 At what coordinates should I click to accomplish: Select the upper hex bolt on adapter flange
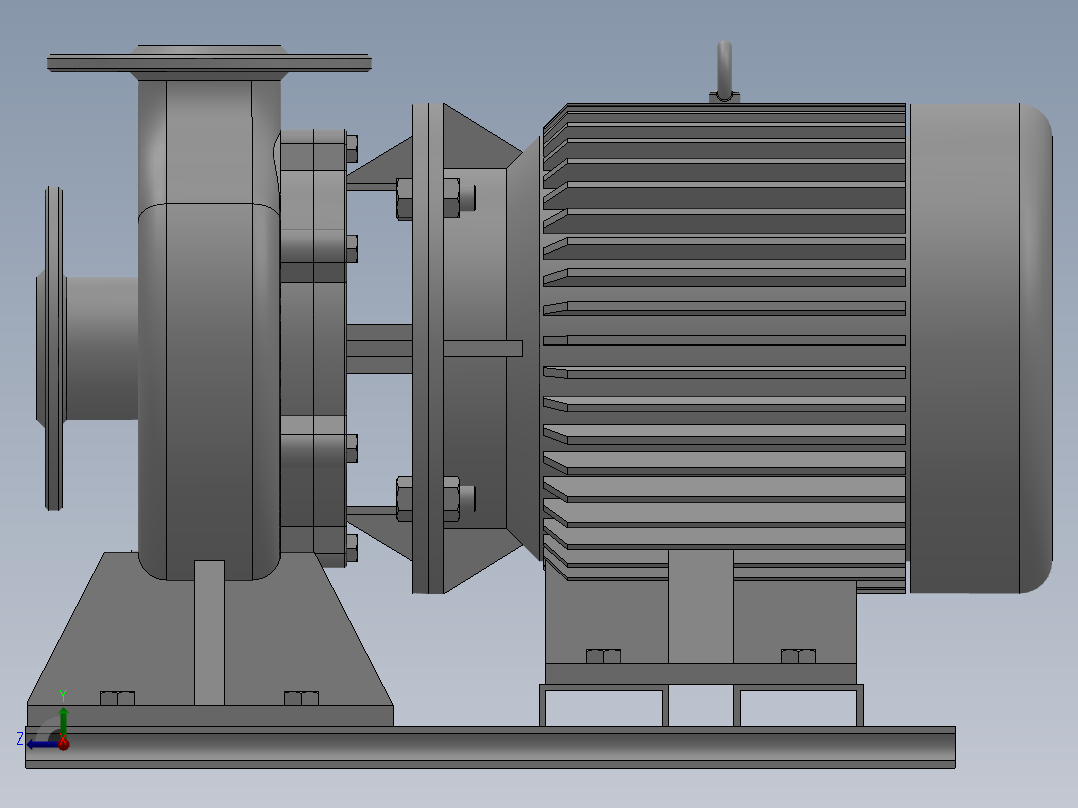click(435, 198)
